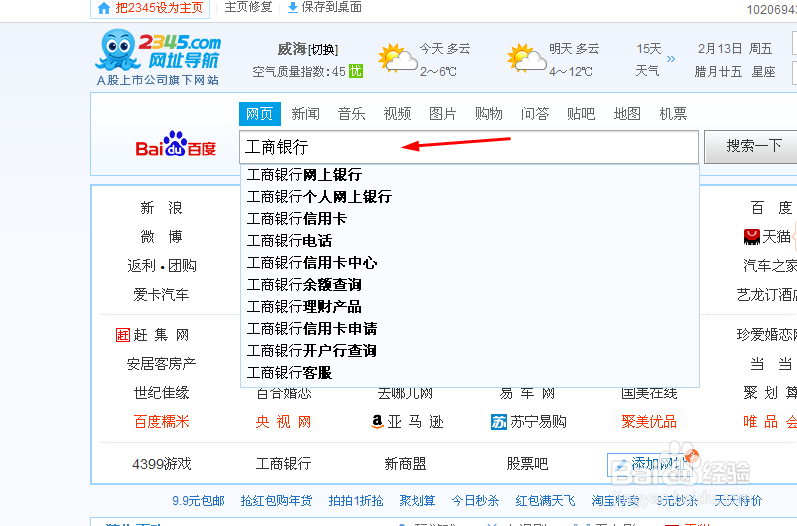The height and width of the screenshot is (526, 797).
Task: Click the Suning 苏 logo icon
Action: pos(499,422)
